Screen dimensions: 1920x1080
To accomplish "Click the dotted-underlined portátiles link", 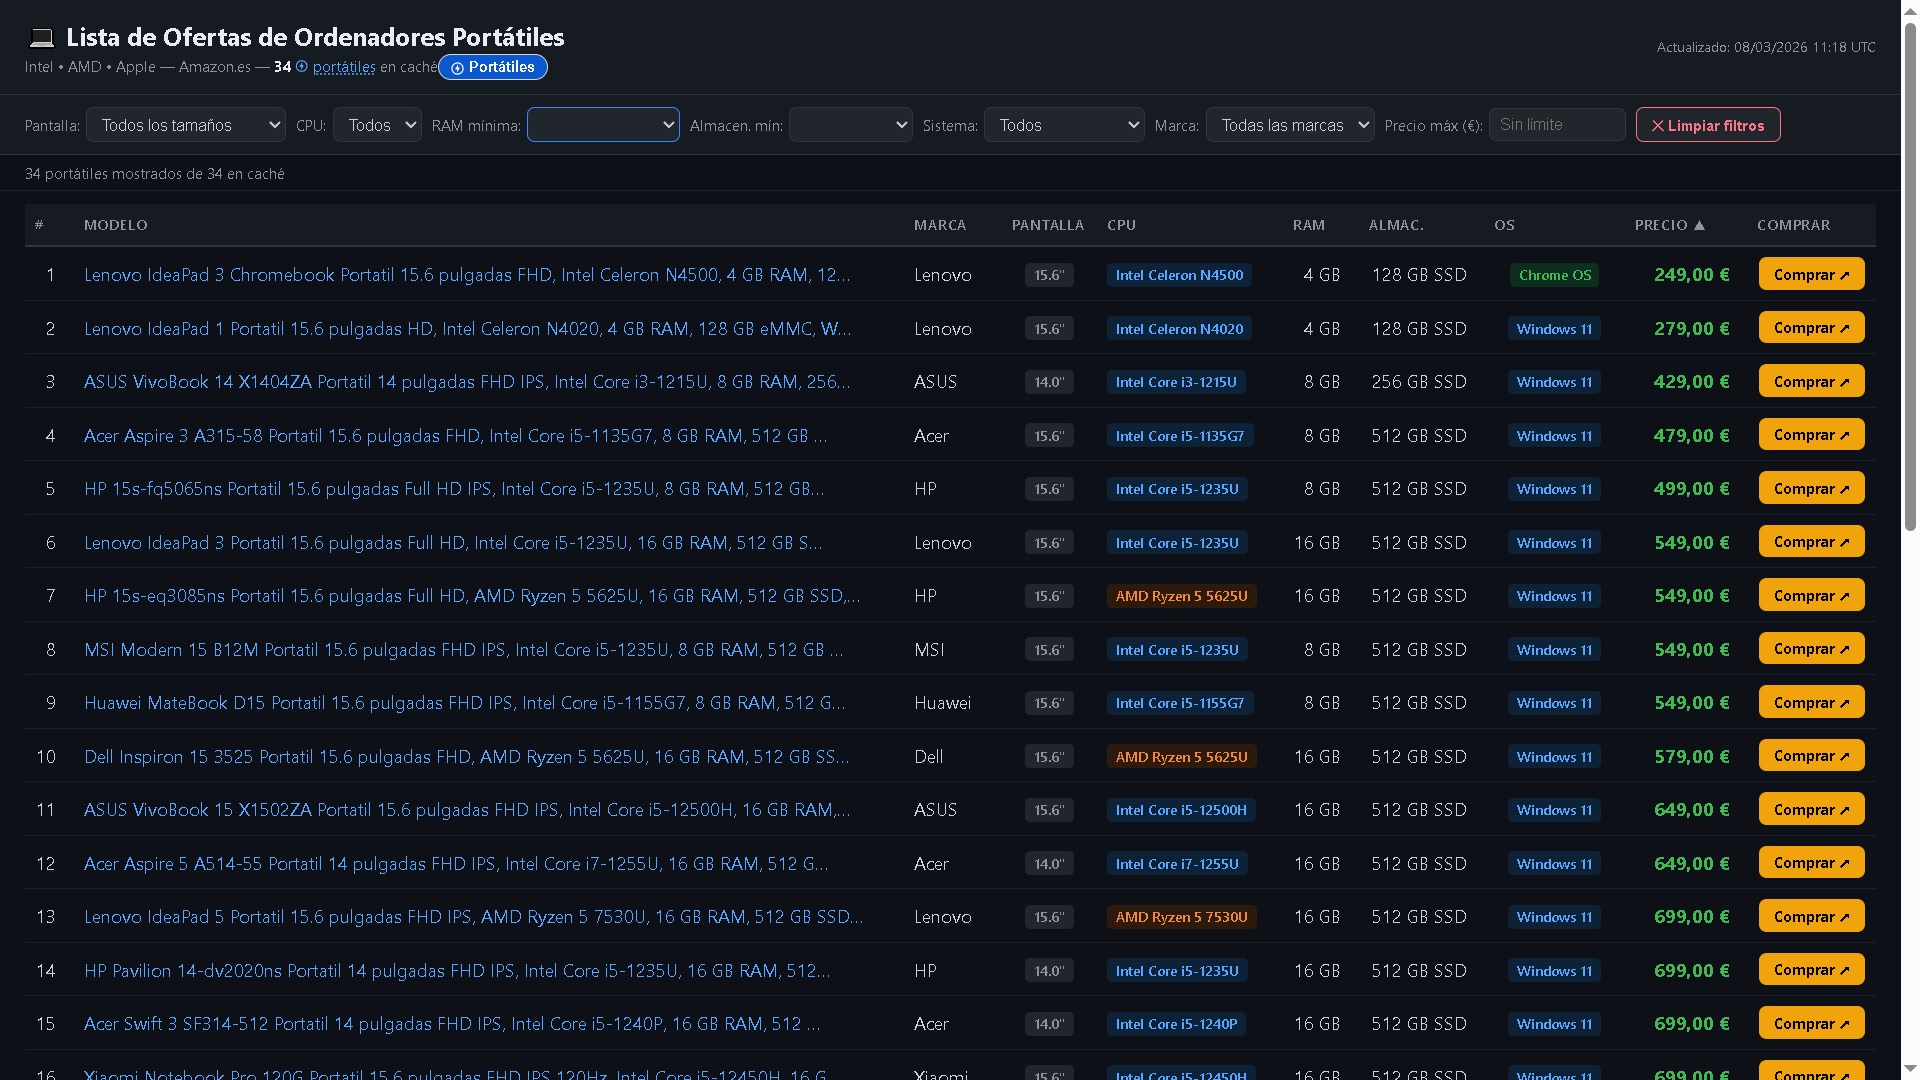I will tap(344, 67).
